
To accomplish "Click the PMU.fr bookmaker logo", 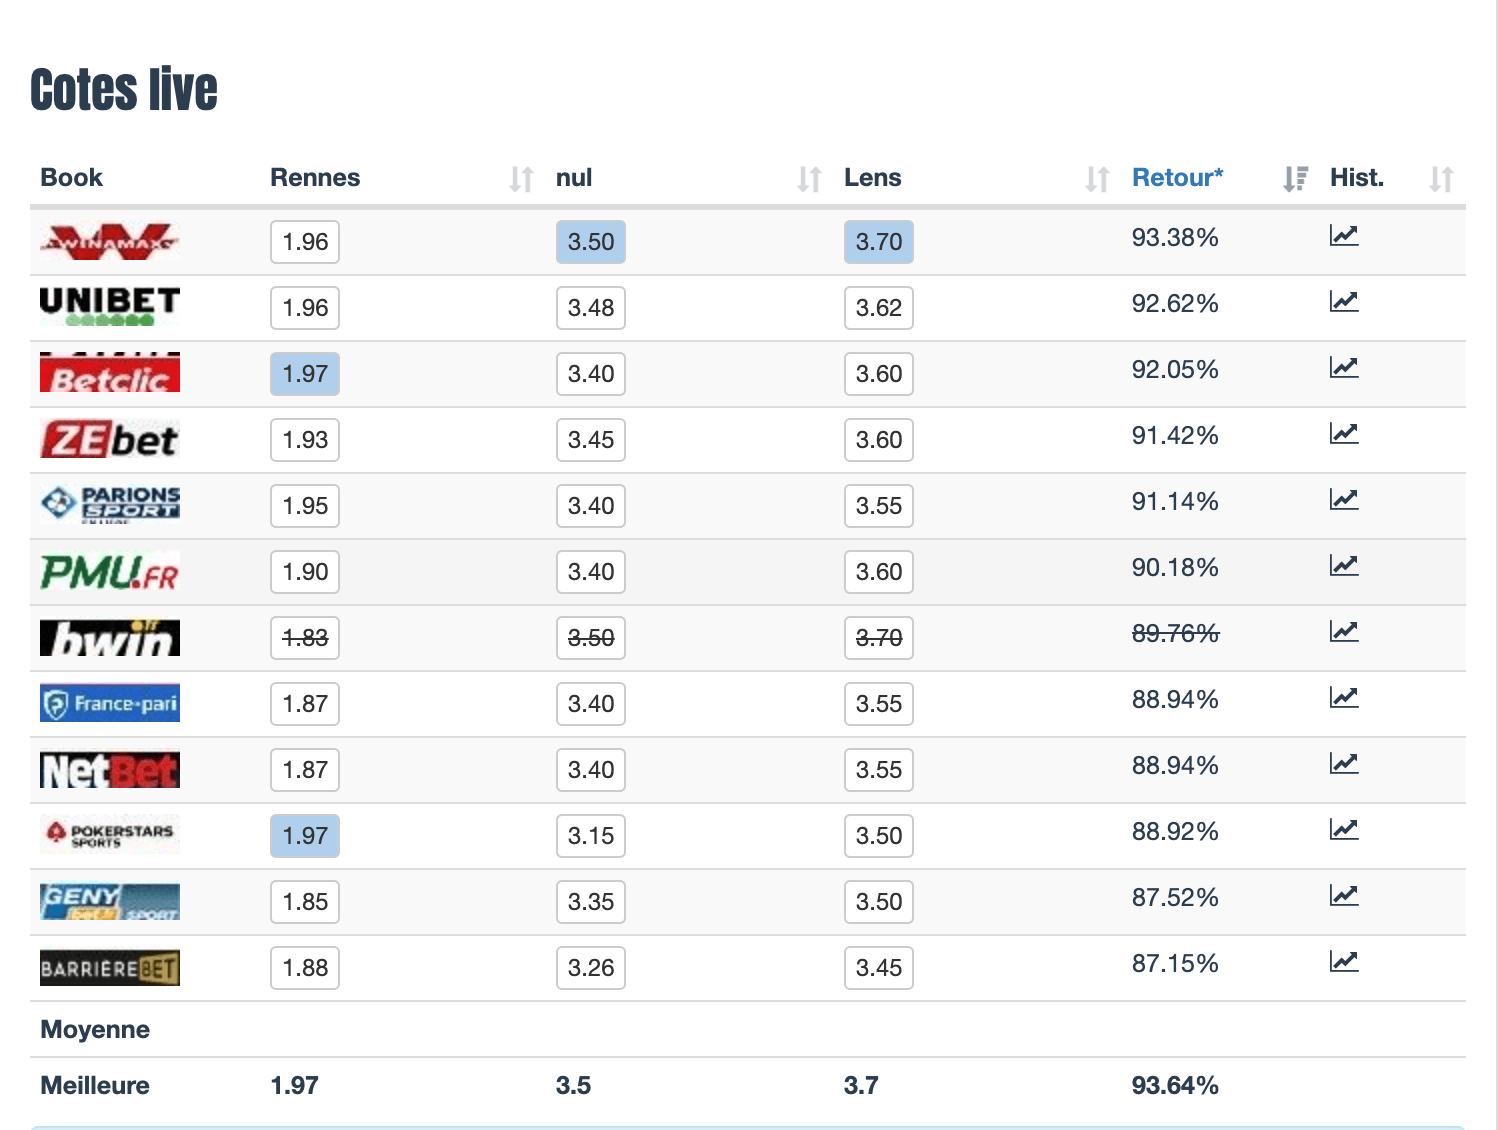I will pos(110,571).
